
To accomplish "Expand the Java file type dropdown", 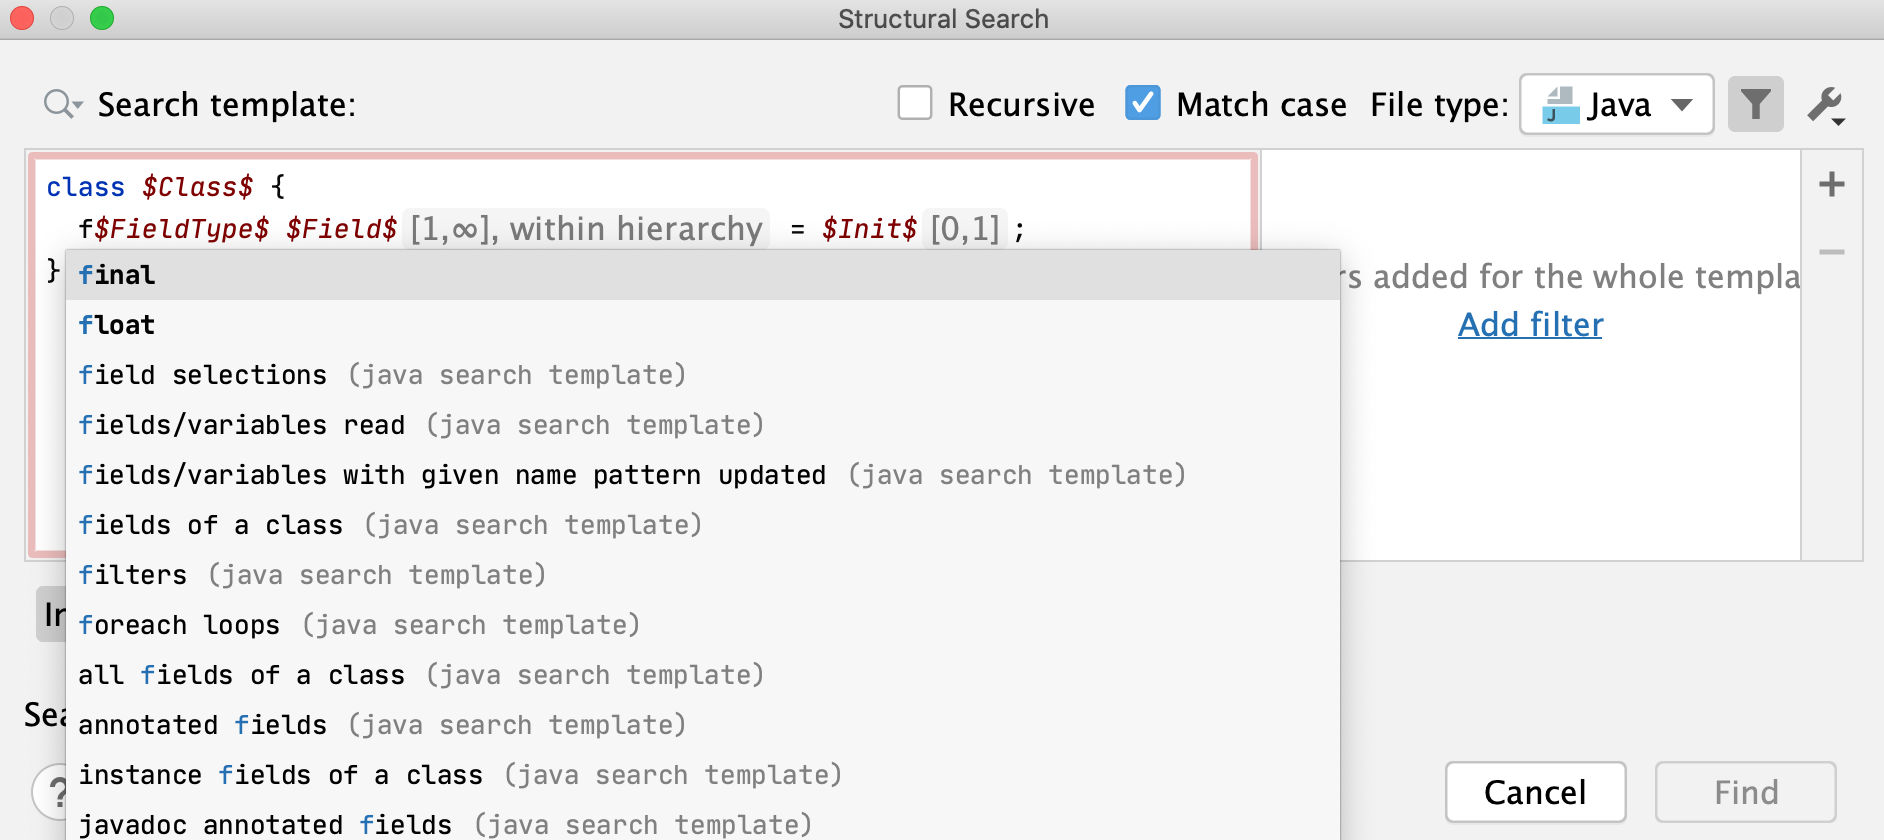I will (1682, 104).
